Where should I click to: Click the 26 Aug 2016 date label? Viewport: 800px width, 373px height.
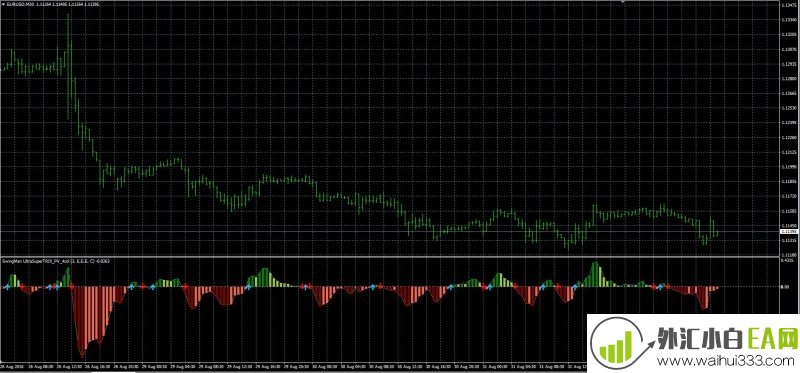12,366
